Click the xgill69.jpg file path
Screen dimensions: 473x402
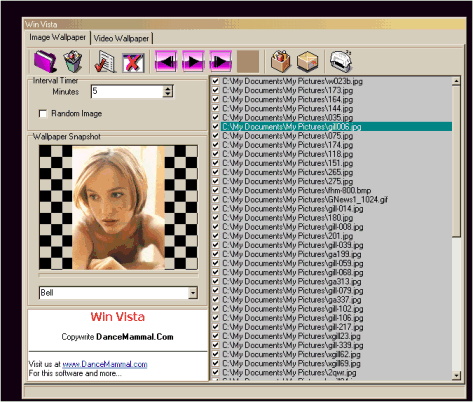pos(291,363)
